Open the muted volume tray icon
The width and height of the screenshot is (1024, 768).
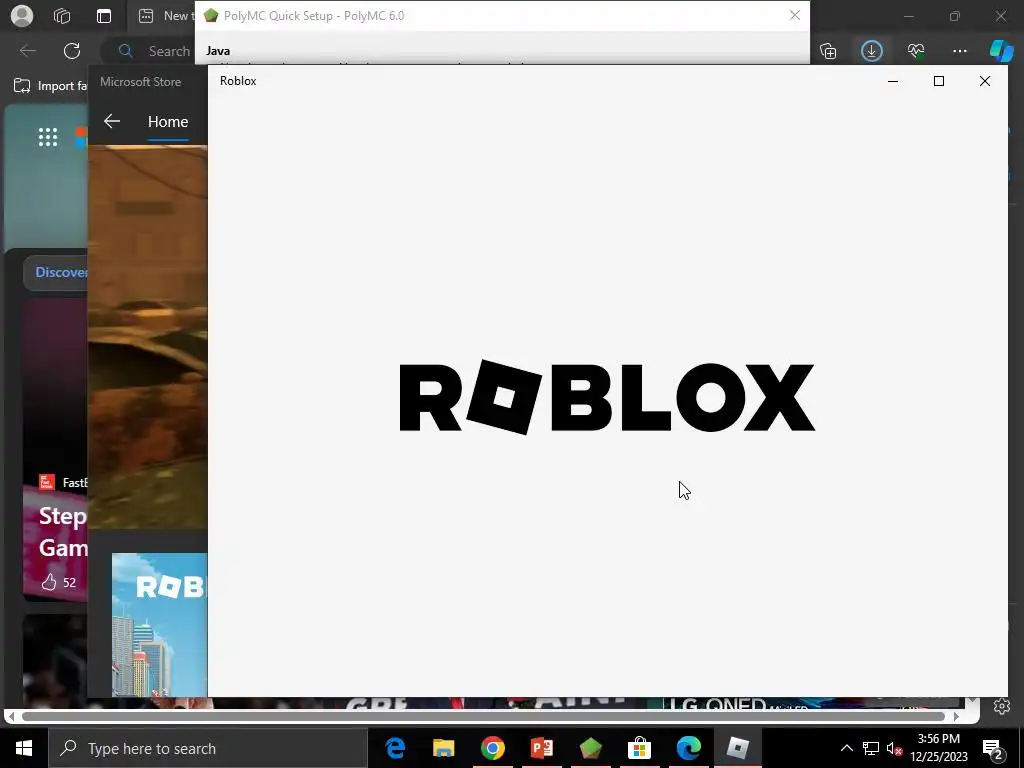point(894,748)
